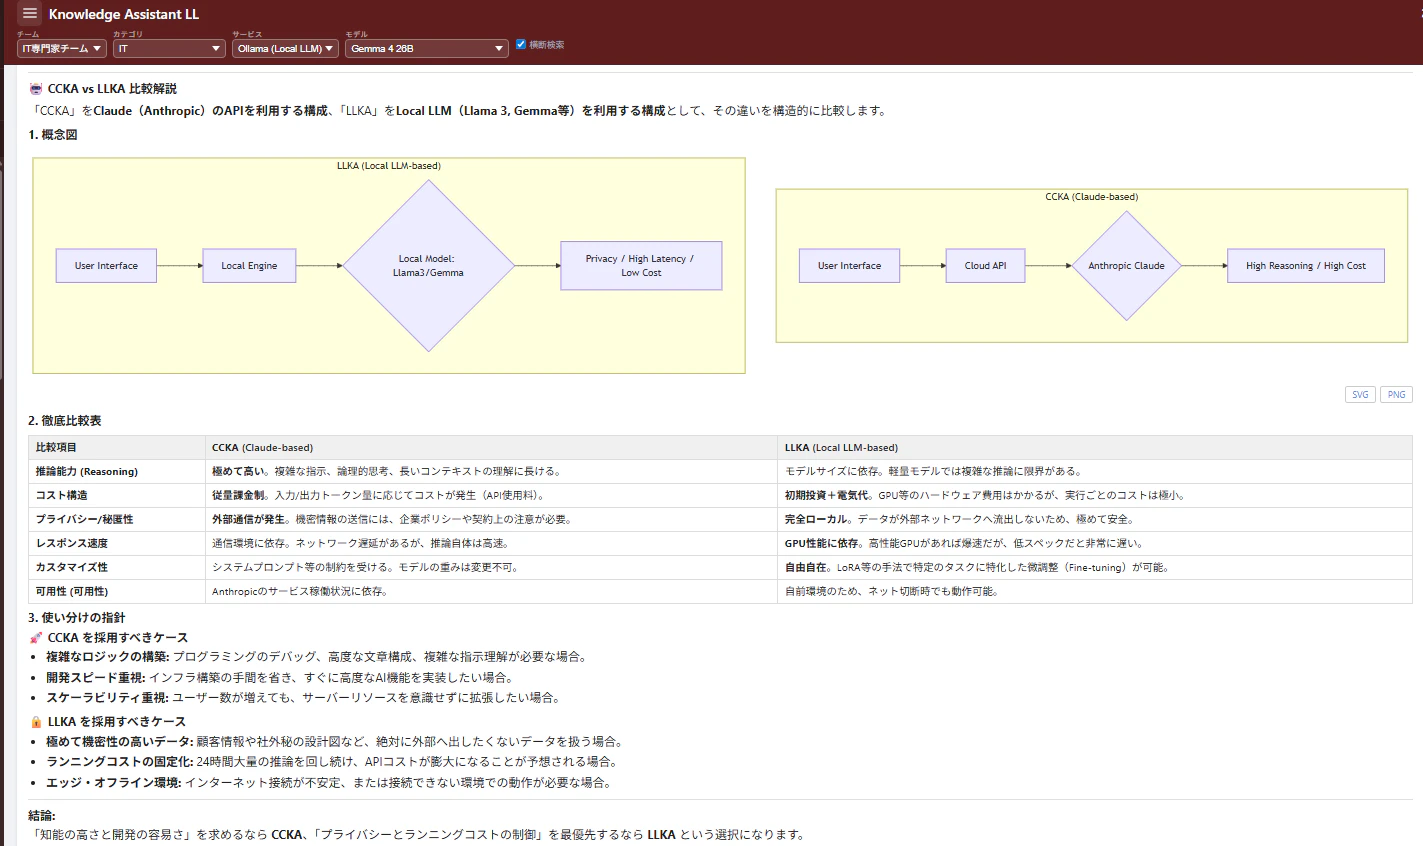Click the Knowledge Assistant LL title
Viewport: 1423px width, 846px height.
124,14
